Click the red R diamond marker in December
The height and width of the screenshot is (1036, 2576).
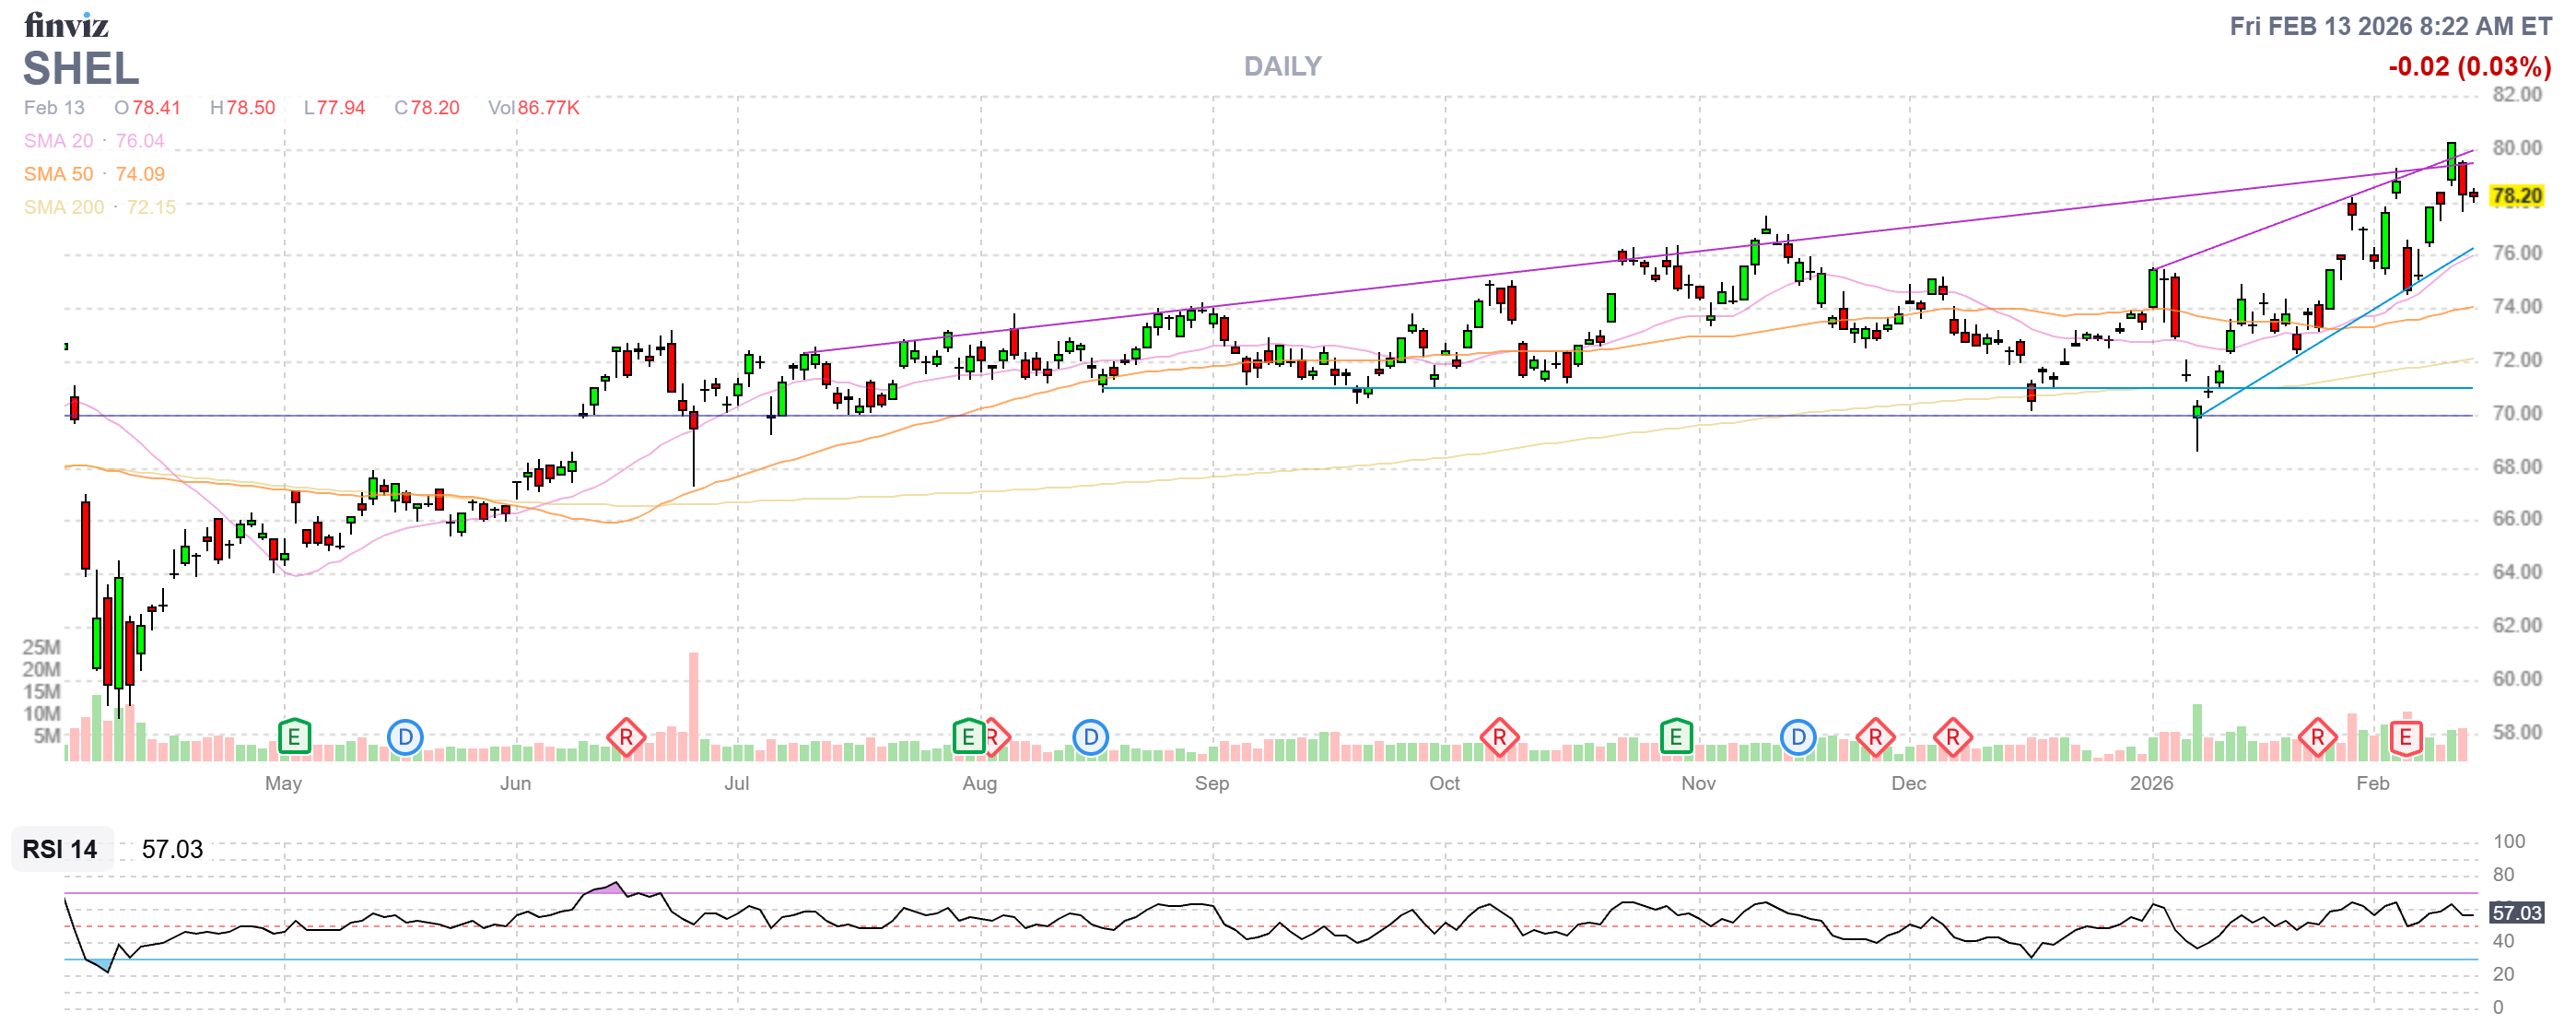tap(1951, 738)
